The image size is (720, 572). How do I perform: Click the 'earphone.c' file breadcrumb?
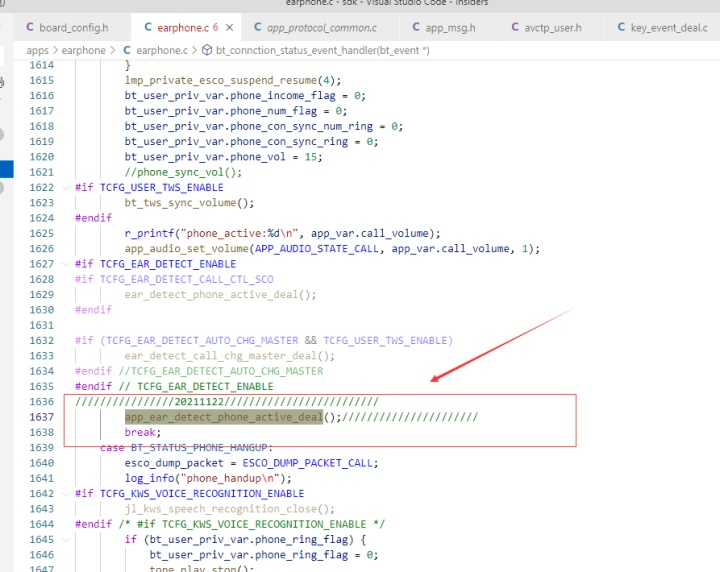[162, 50]
